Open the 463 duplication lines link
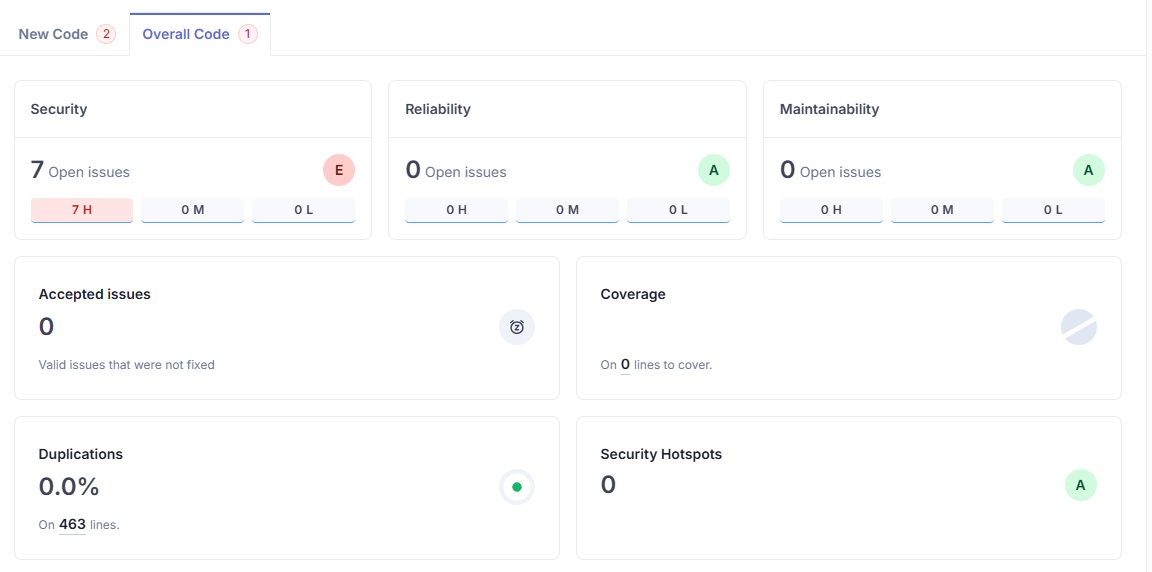Viewport: 1152px width, 572px height. point(72,524)
